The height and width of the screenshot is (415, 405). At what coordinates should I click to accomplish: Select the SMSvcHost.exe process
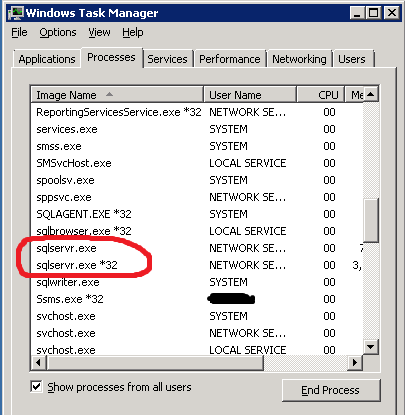click(x=197, y=163)
